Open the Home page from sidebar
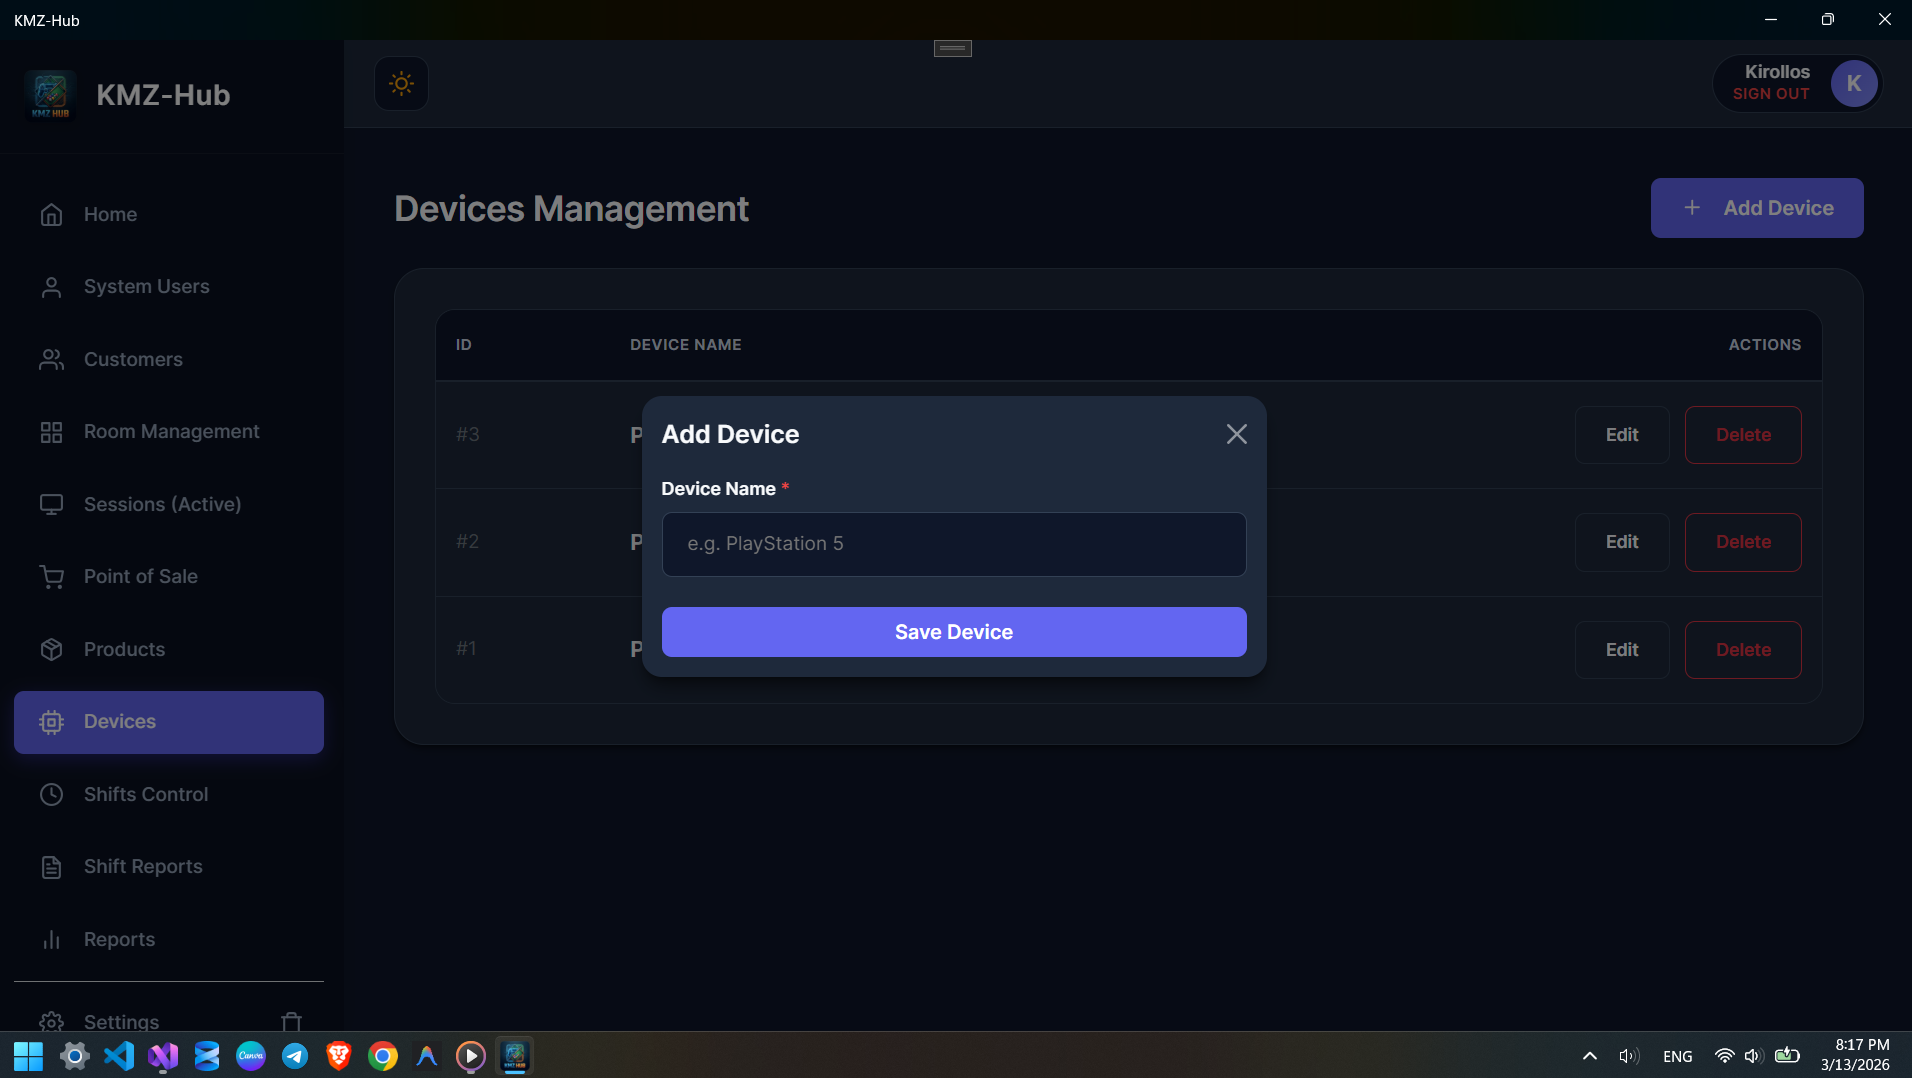Screen dimensions: 1912x1078 click(x=110, y=215)
